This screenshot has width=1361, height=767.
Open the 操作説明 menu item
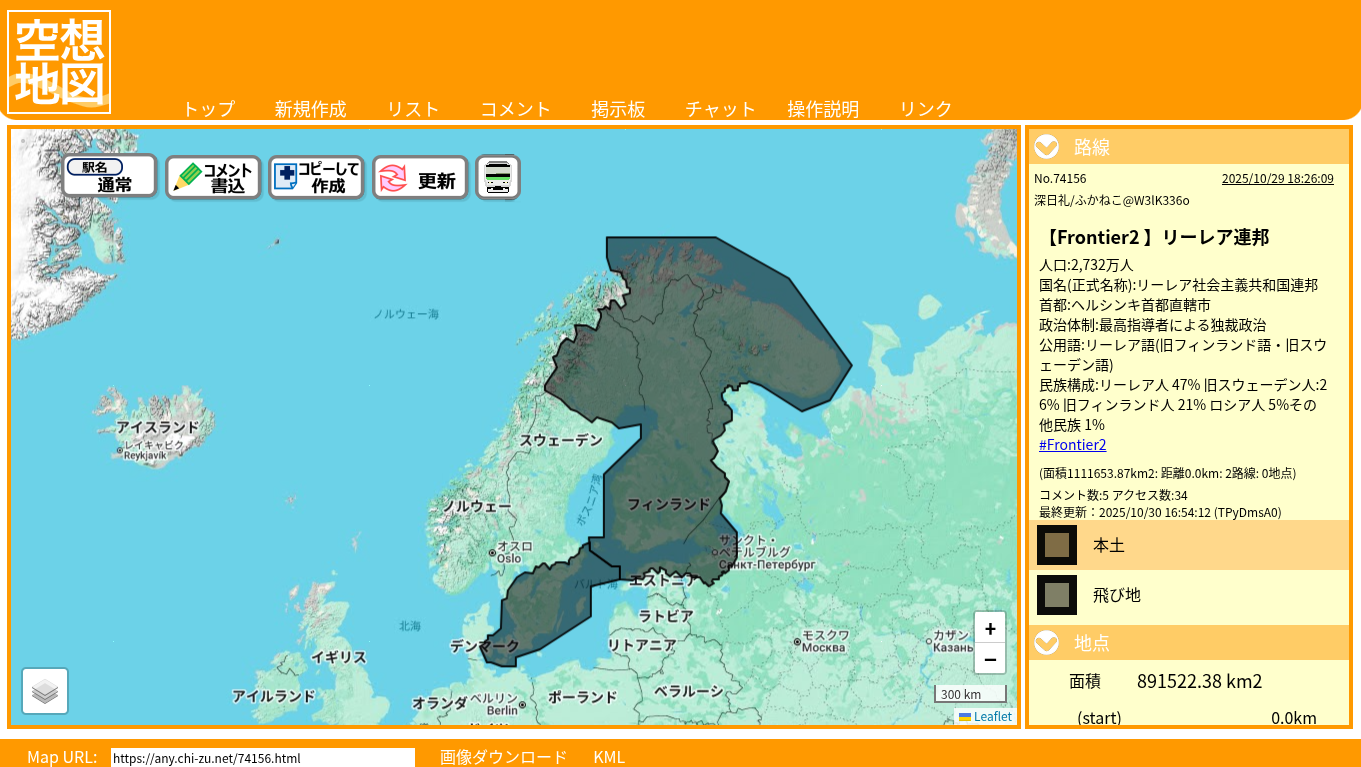coord(823,109)
